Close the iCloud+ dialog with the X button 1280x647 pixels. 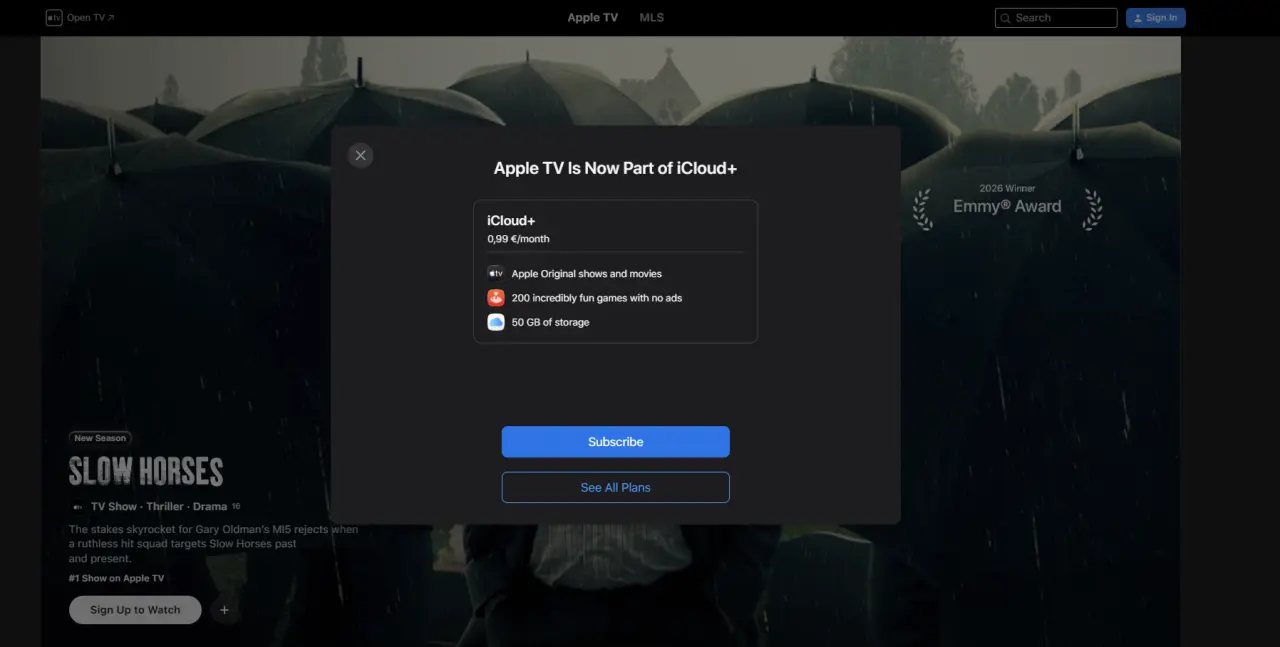coord(361,155)
